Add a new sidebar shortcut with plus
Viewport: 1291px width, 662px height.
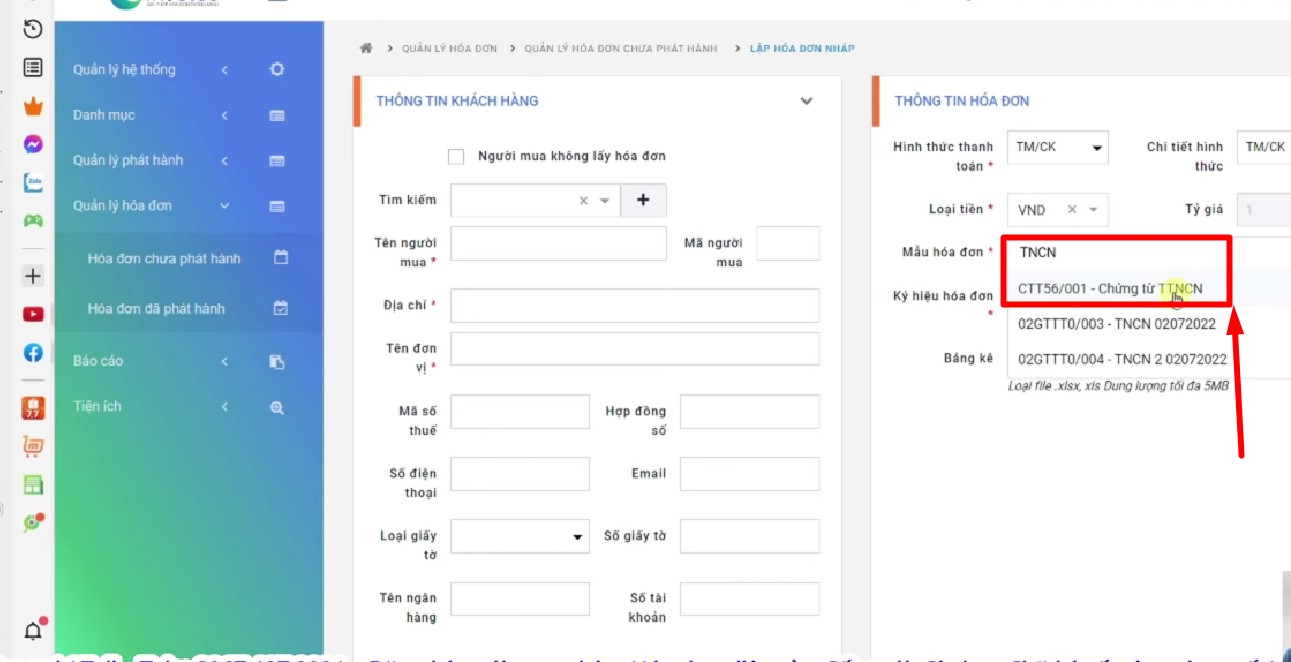click(33, 276)
